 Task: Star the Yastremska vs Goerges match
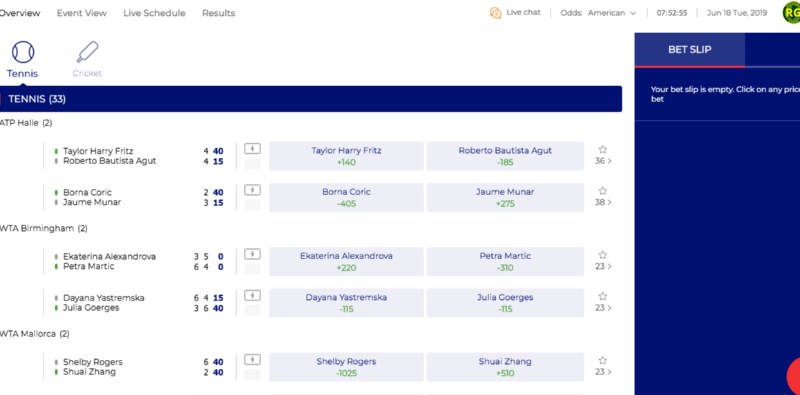tap(603, 297)
